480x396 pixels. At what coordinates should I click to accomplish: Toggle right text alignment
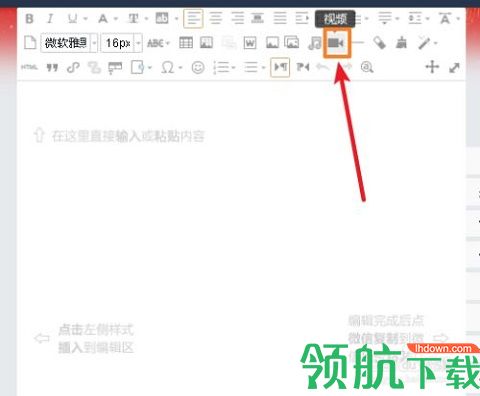point(238,18)
